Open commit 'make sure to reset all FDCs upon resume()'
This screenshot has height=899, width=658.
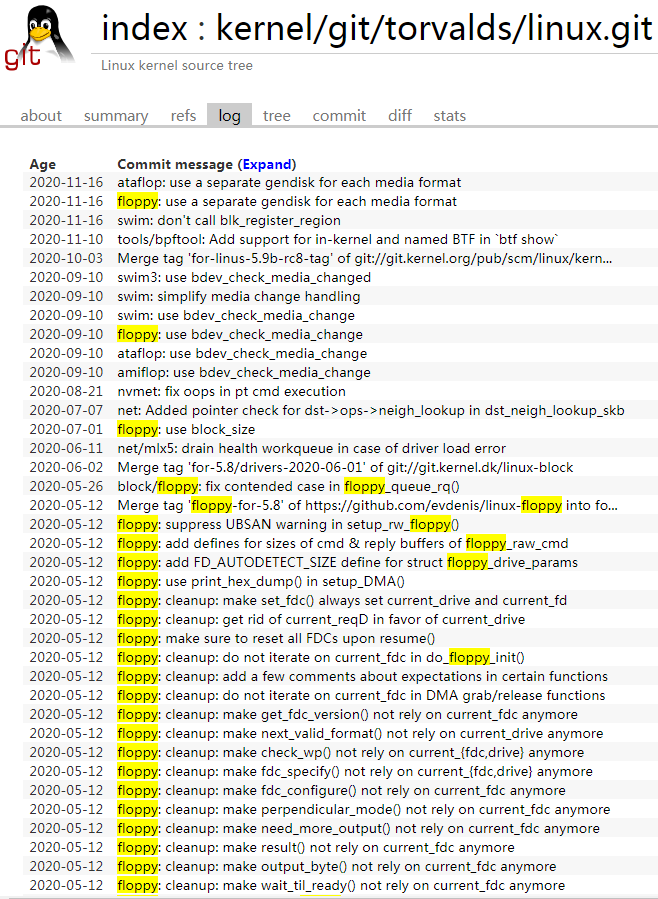click(x=276, y=637)
